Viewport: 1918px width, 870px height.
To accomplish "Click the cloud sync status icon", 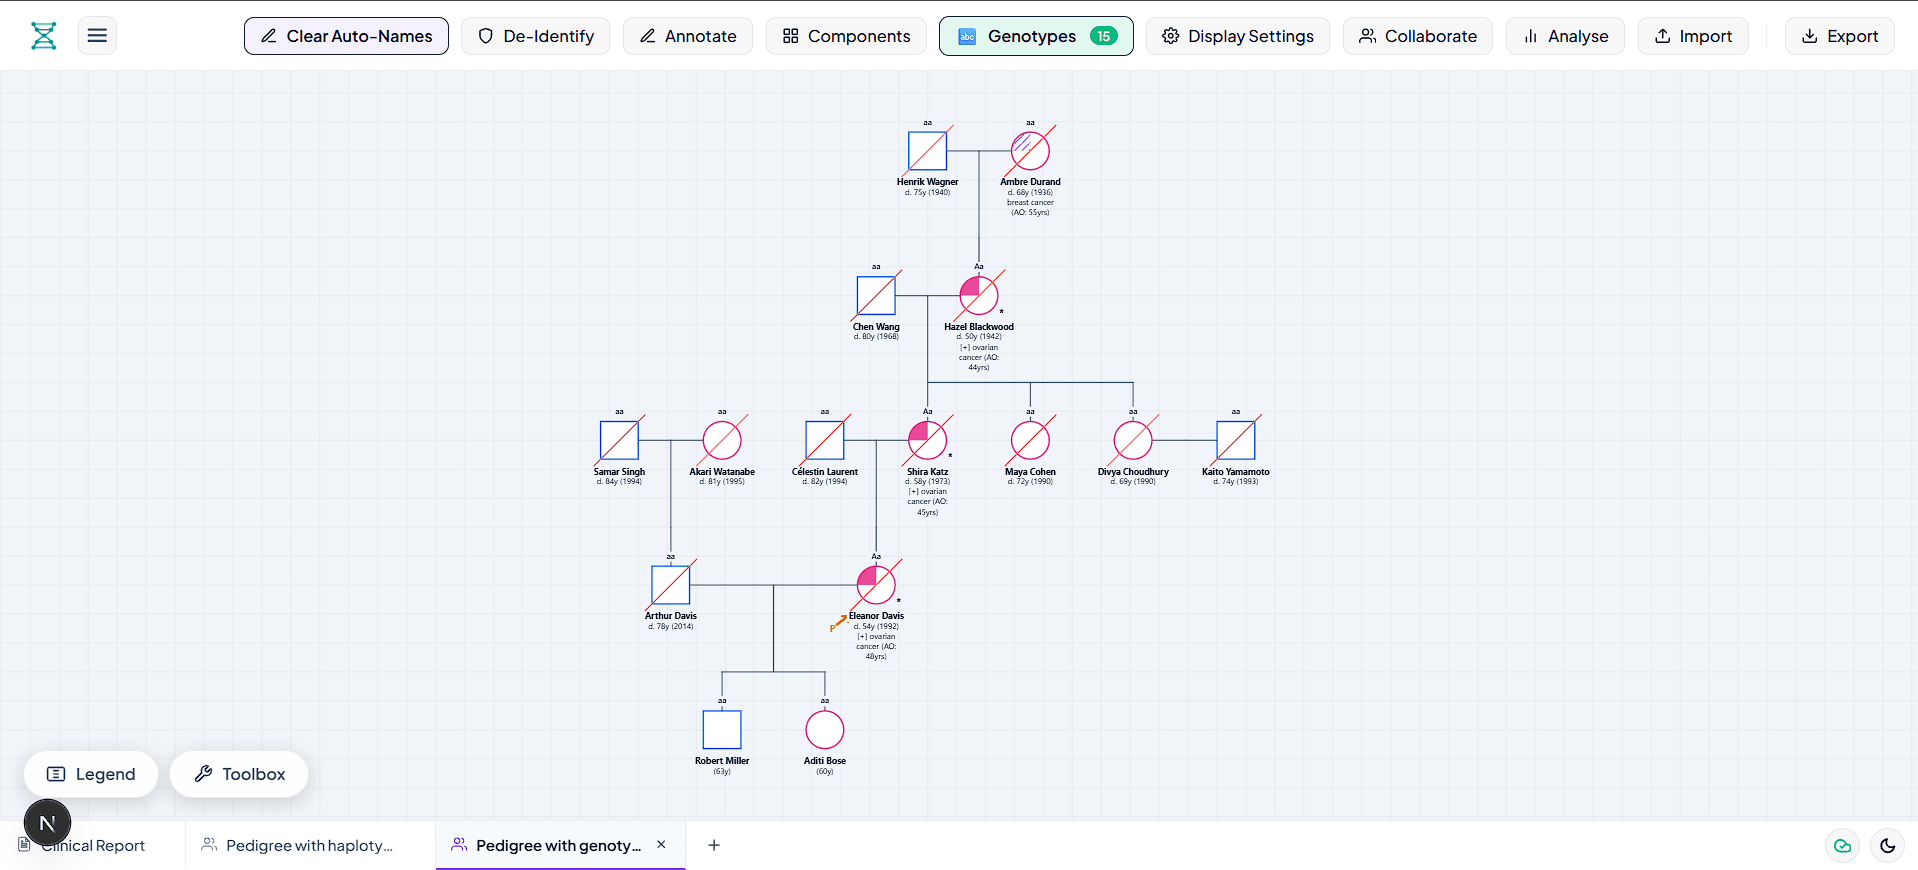I will point(1842,846).
